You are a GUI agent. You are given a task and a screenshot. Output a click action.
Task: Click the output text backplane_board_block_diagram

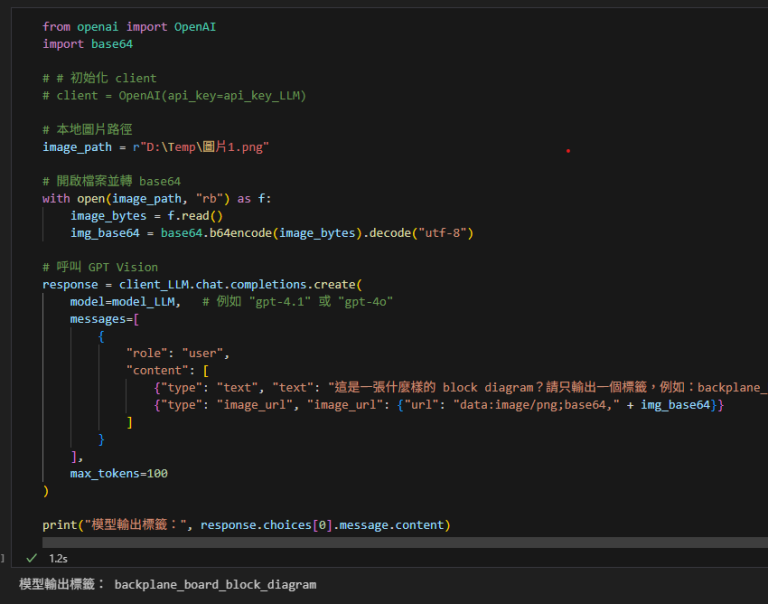[216, 585]
